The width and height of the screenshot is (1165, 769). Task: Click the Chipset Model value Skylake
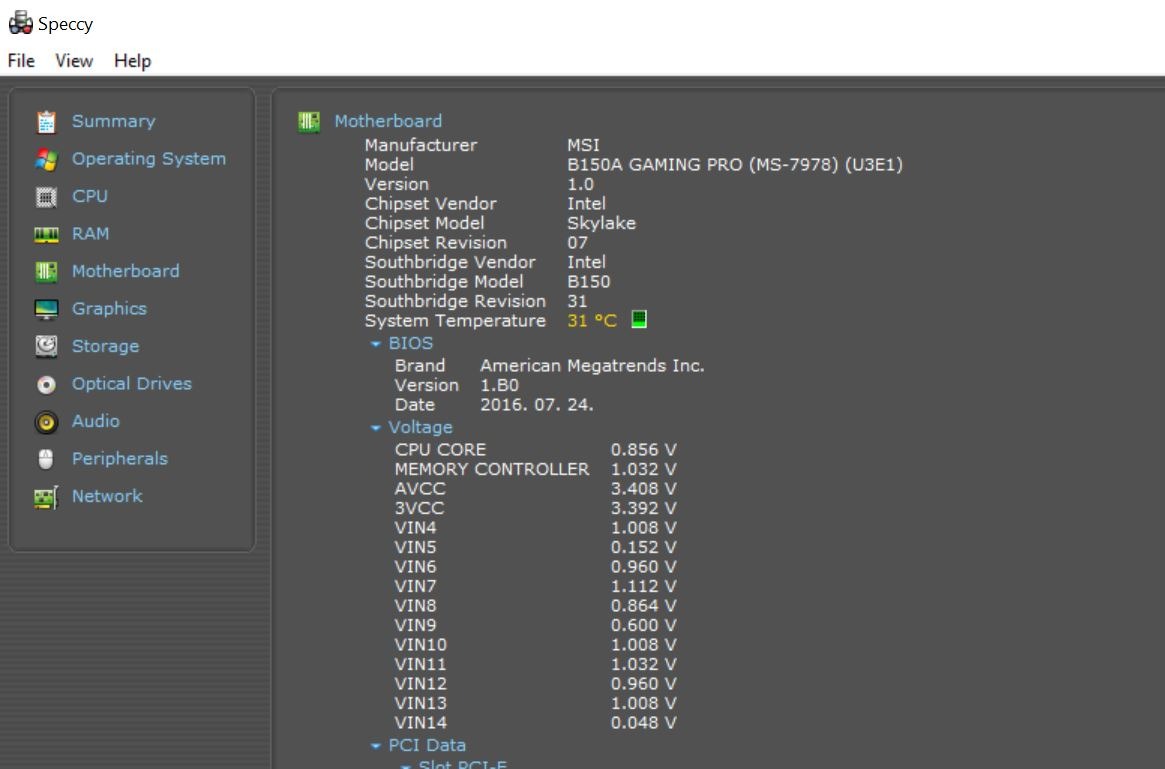pos(602,224)
